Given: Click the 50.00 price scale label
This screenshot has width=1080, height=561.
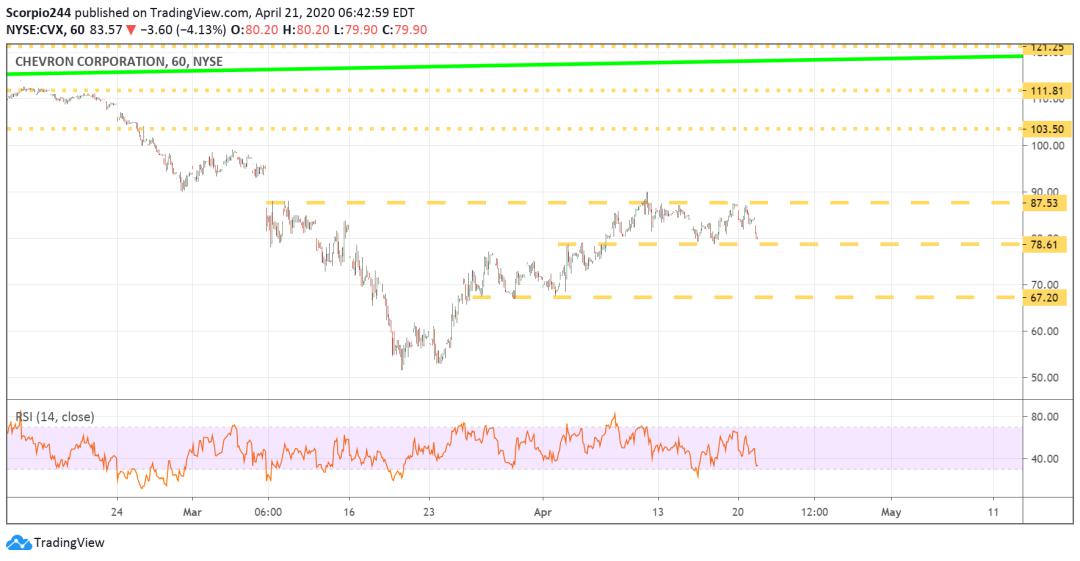Looking at the screenshot, I should pyautogui.click(x=1045, y=378).
